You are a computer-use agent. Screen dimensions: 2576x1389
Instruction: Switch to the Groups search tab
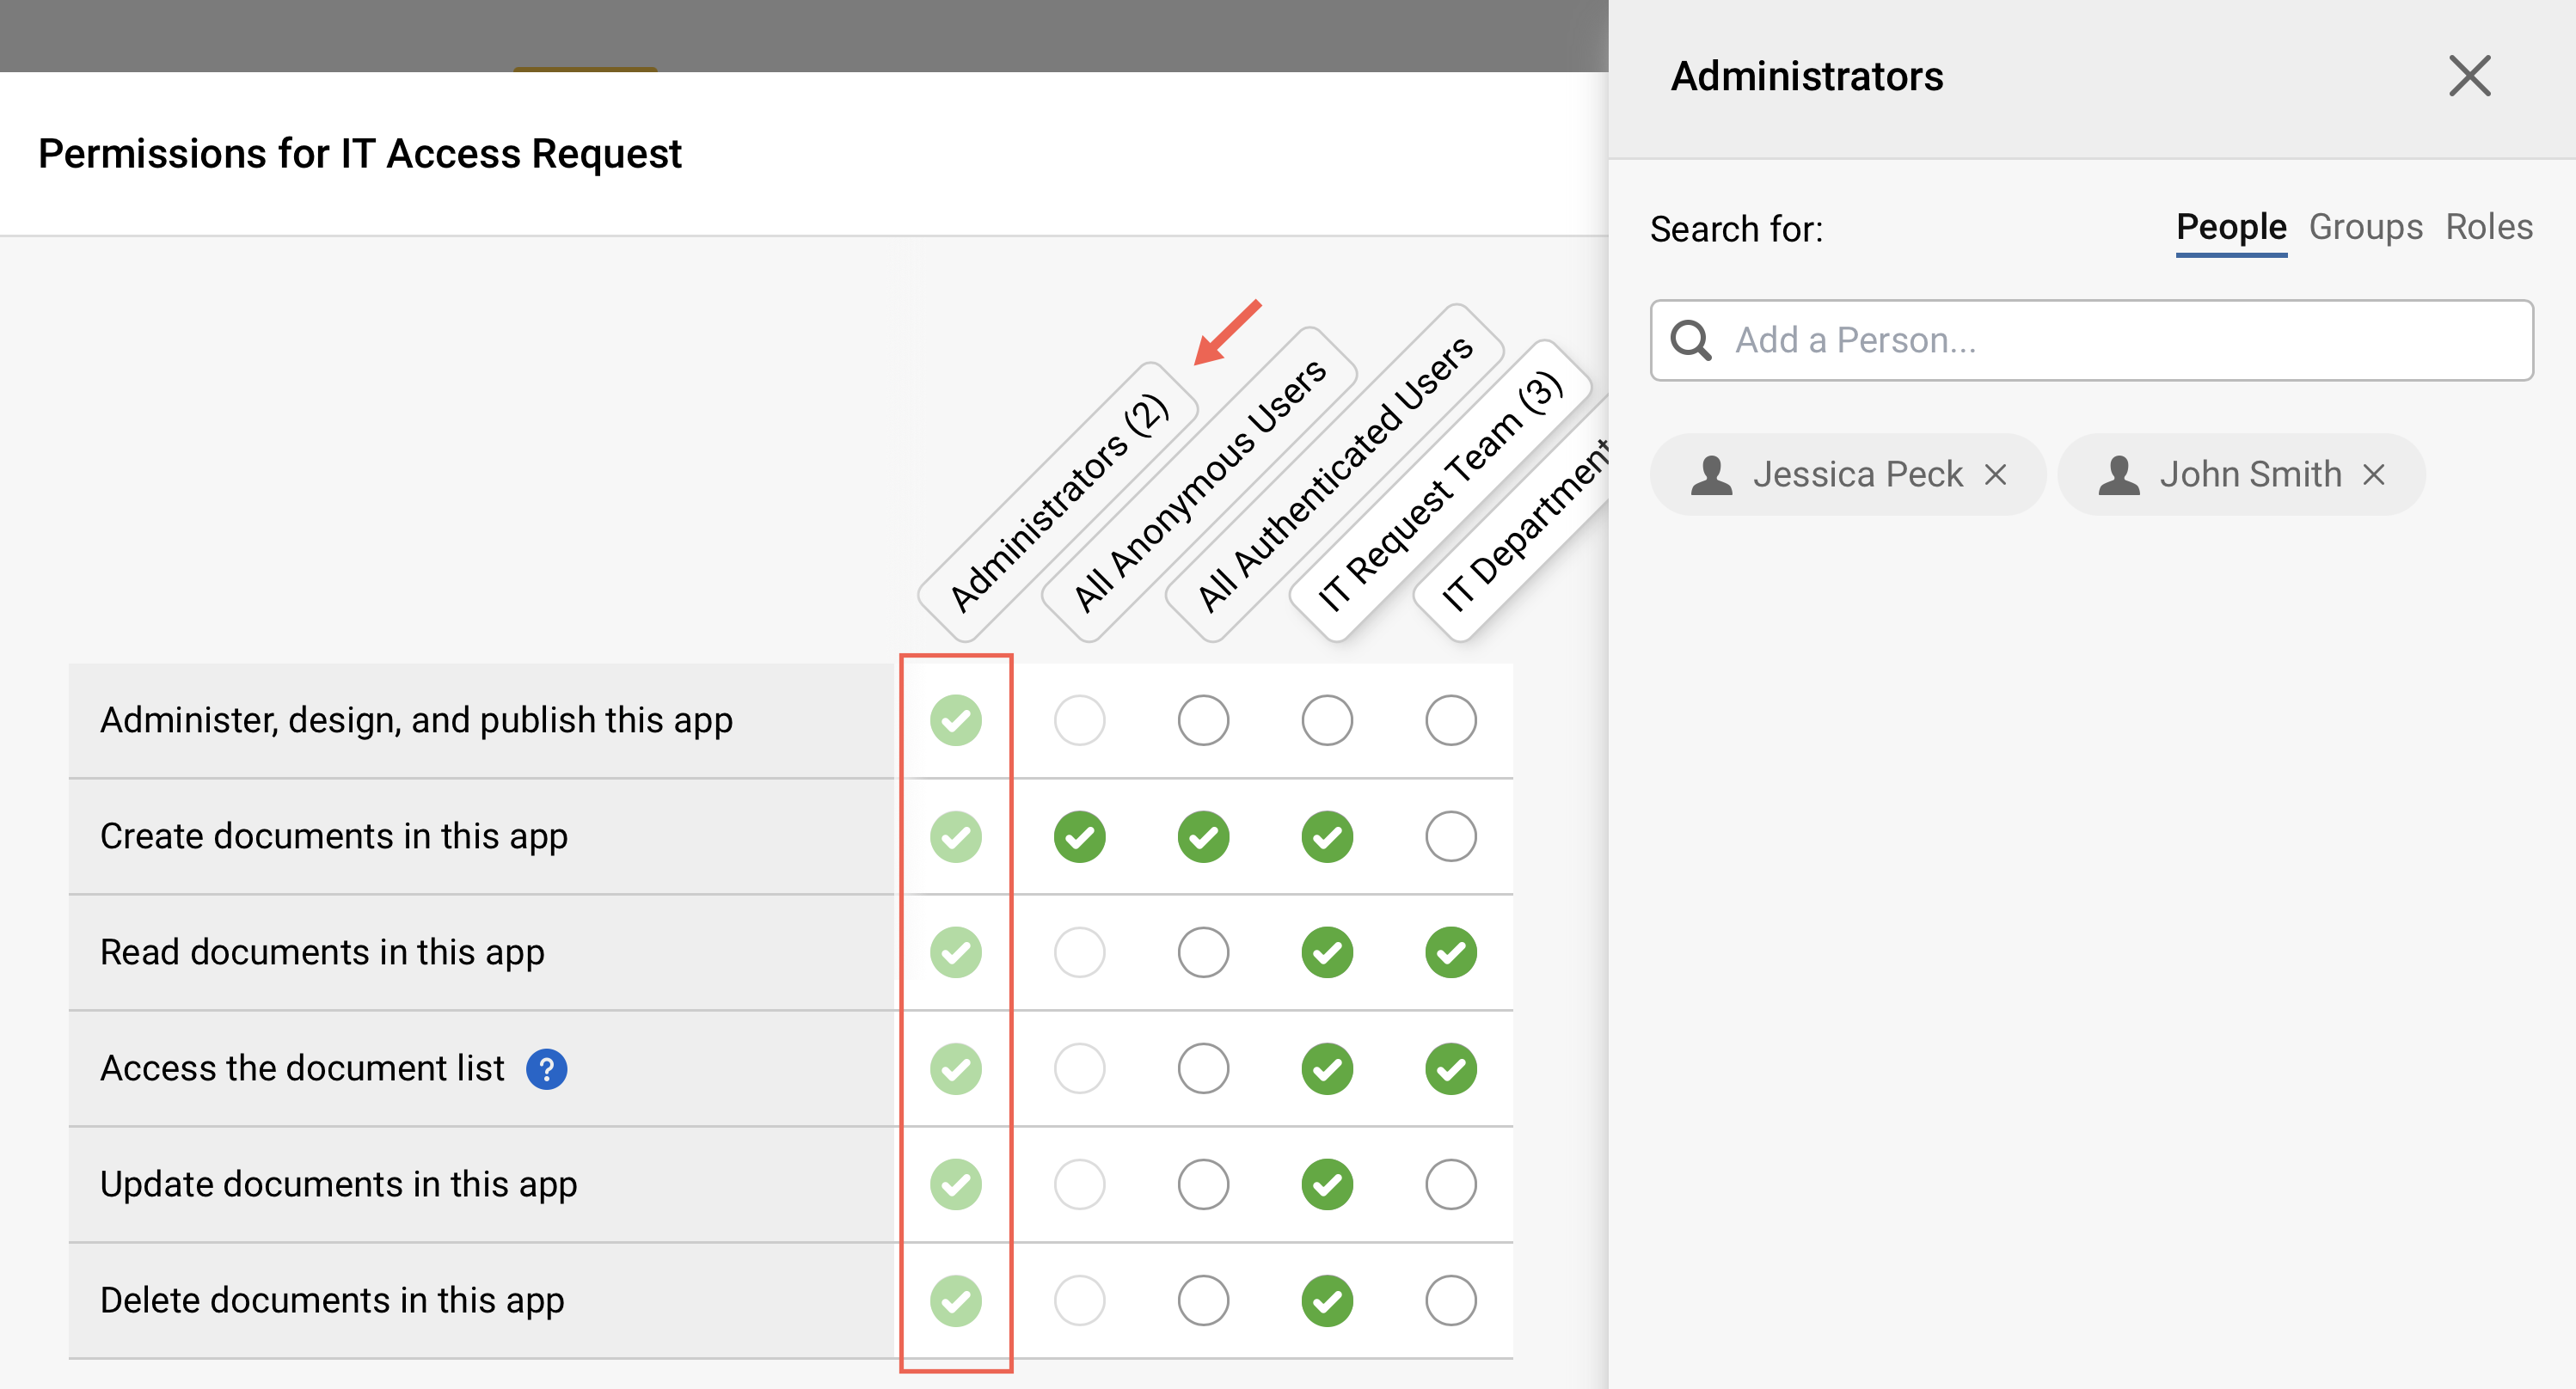(2365, 227)
